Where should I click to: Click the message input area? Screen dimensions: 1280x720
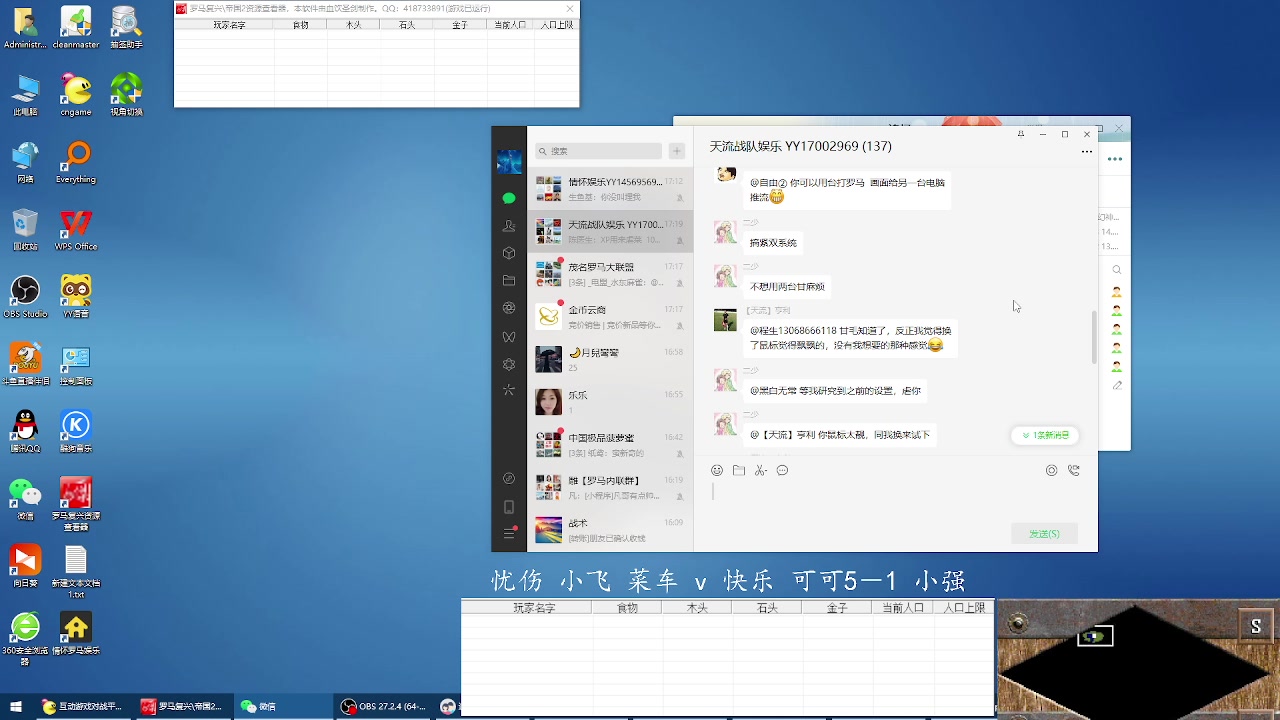(895, 500)
